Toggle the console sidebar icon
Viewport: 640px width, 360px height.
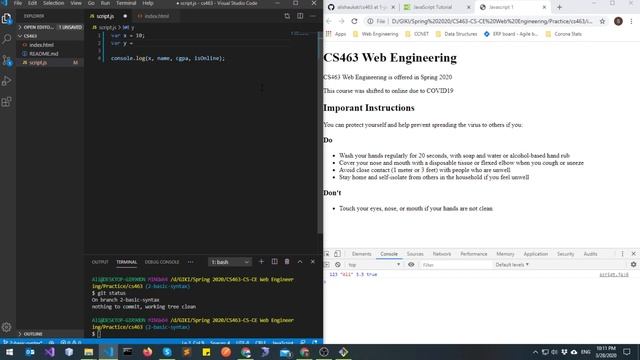tap(327, 264)
